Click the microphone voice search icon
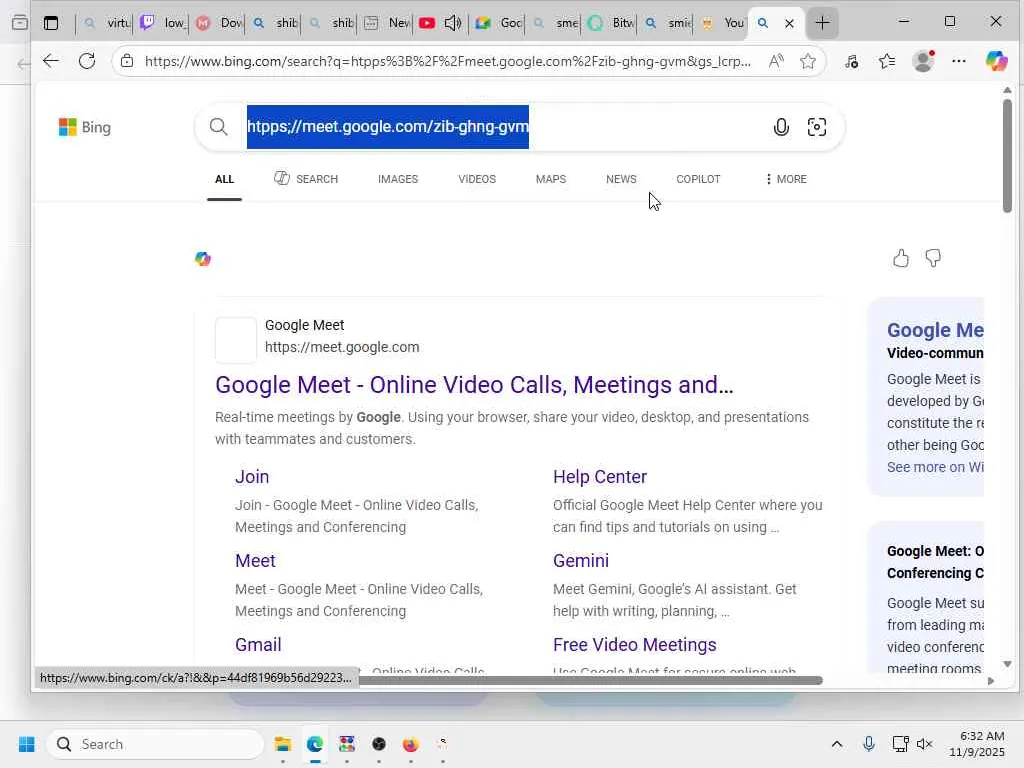 781,127
